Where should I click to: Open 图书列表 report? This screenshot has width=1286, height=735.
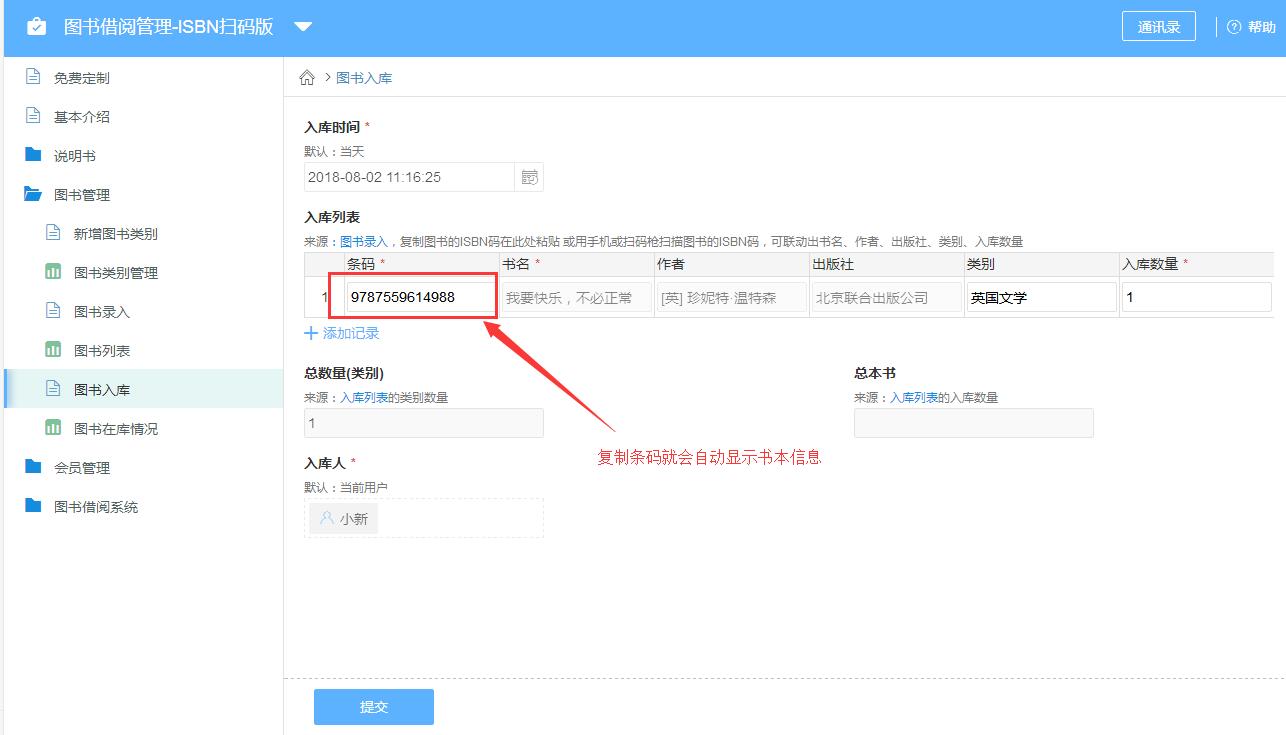(x=102, y=351)
